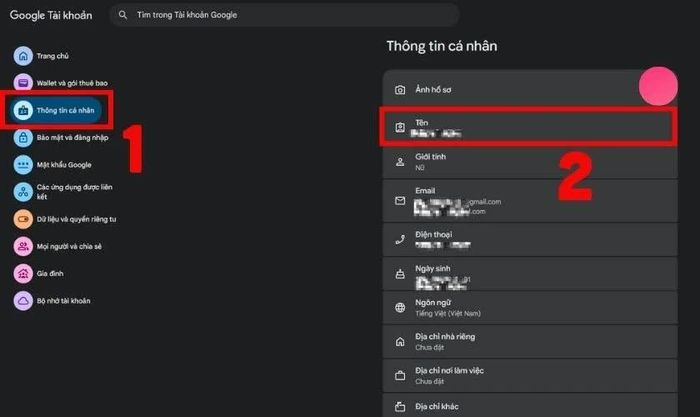Click the badge icon beside Tên
The width and height of the screenshot is (700, 417).
click(400, 127)
